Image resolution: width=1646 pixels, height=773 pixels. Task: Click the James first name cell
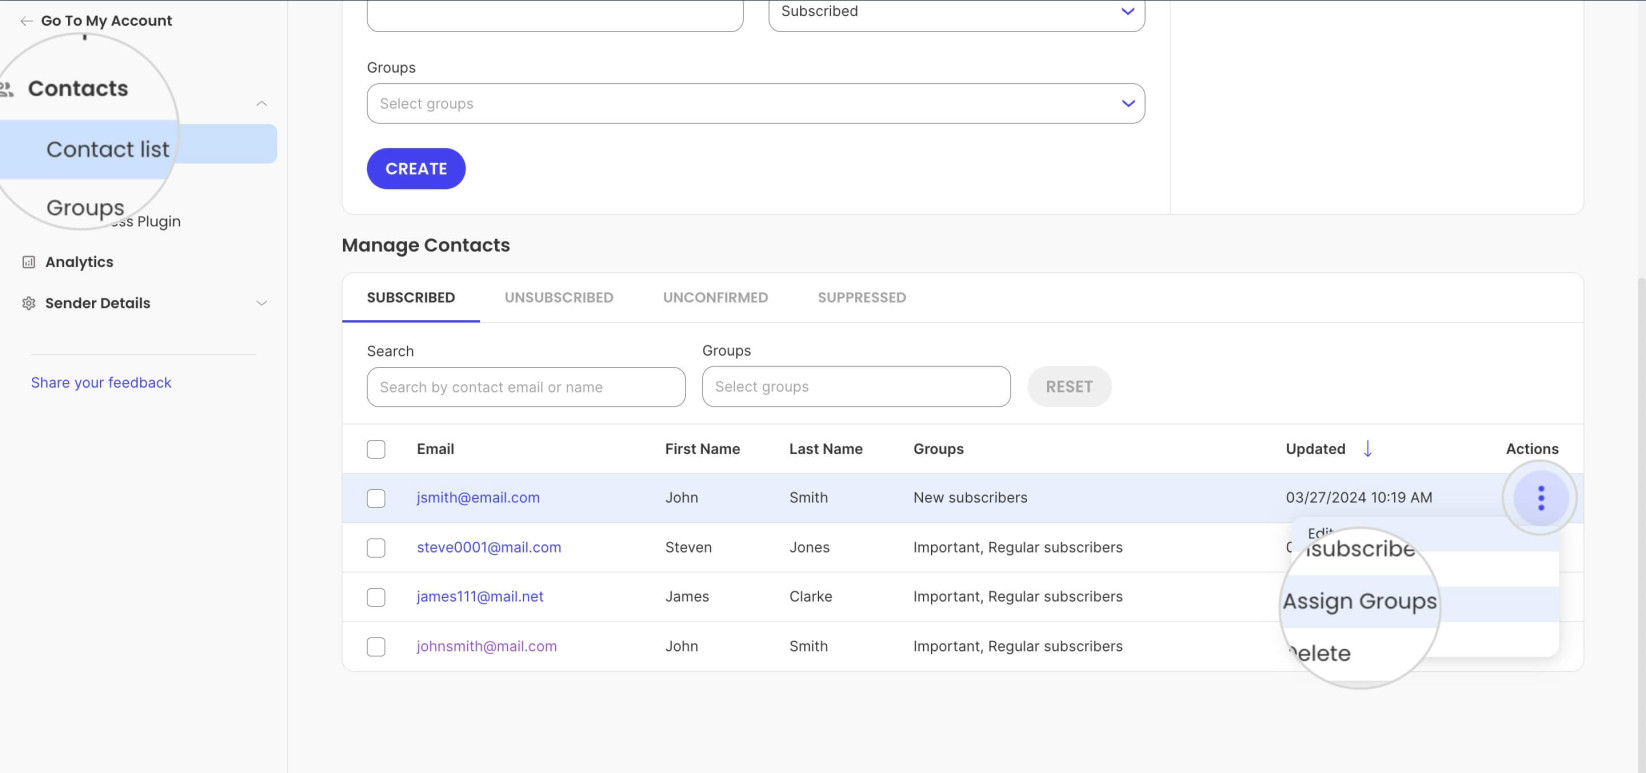click(687, 597)
